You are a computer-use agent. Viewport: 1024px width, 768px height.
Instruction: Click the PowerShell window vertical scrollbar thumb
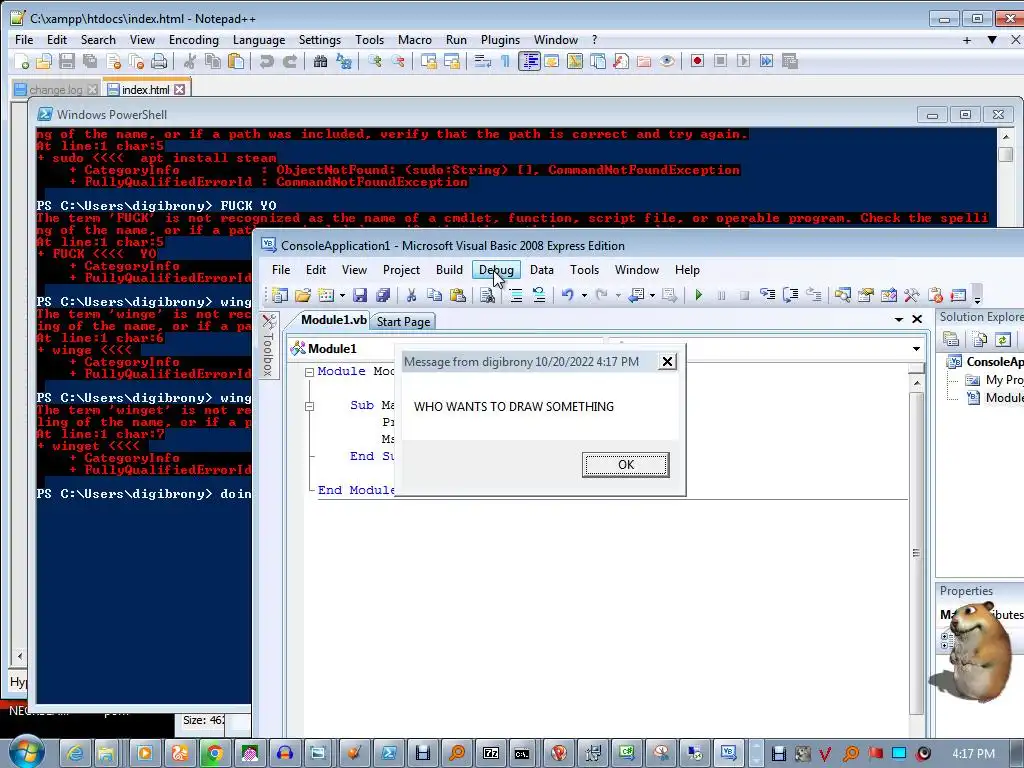coord(1006,155)
